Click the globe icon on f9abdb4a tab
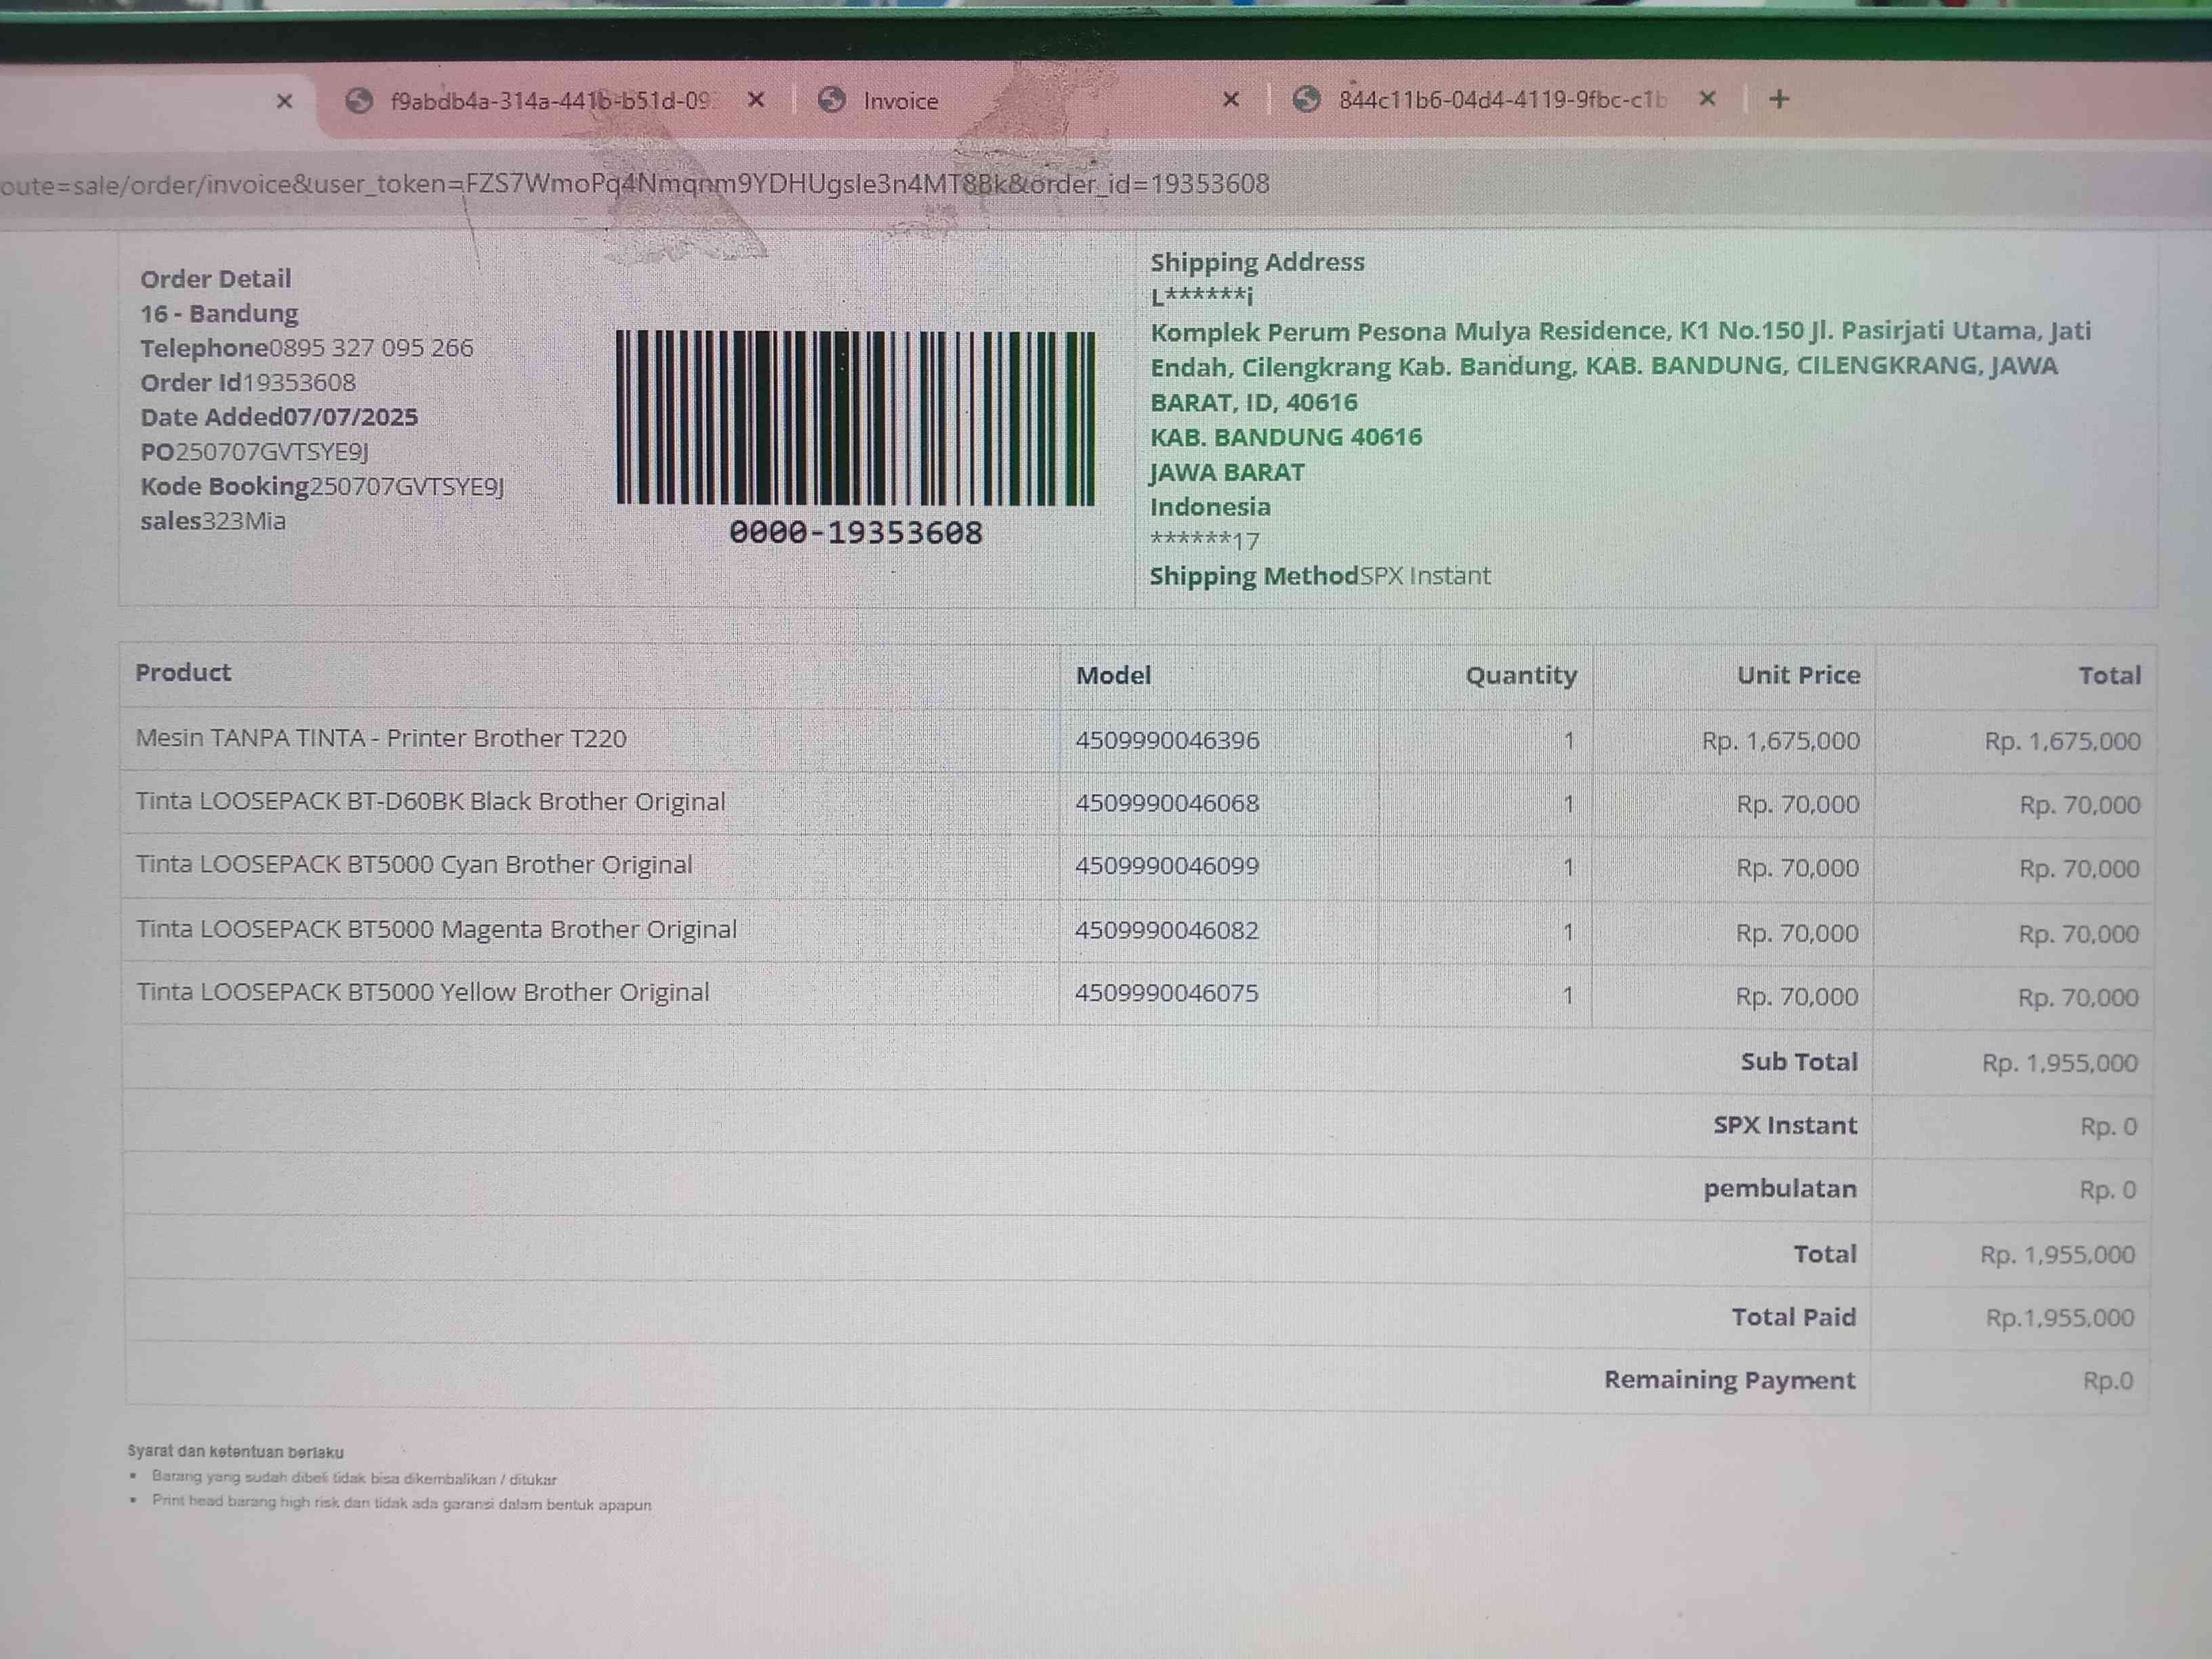 click(359, 100)
